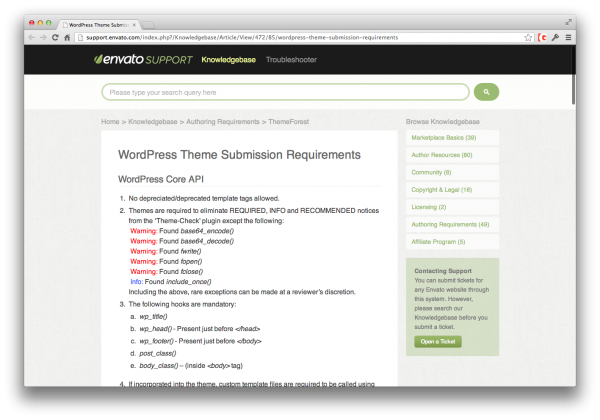Click the browser forward arrow
The height and width of the screenshot is (420, 600).
[43, 37]
